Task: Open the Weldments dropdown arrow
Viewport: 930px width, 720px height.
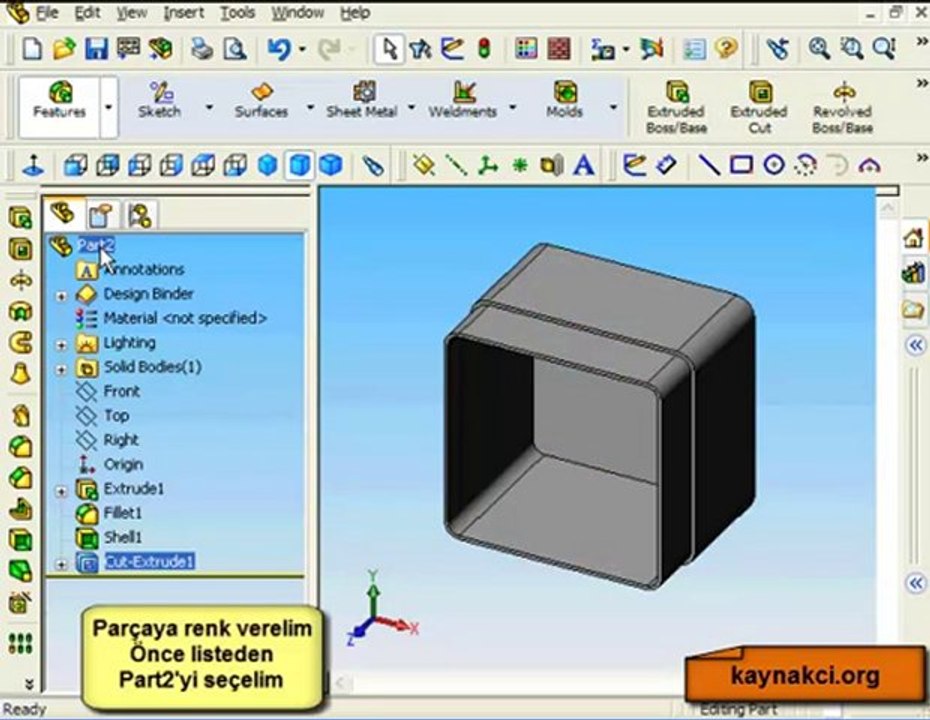Action: tap(512, 107)
